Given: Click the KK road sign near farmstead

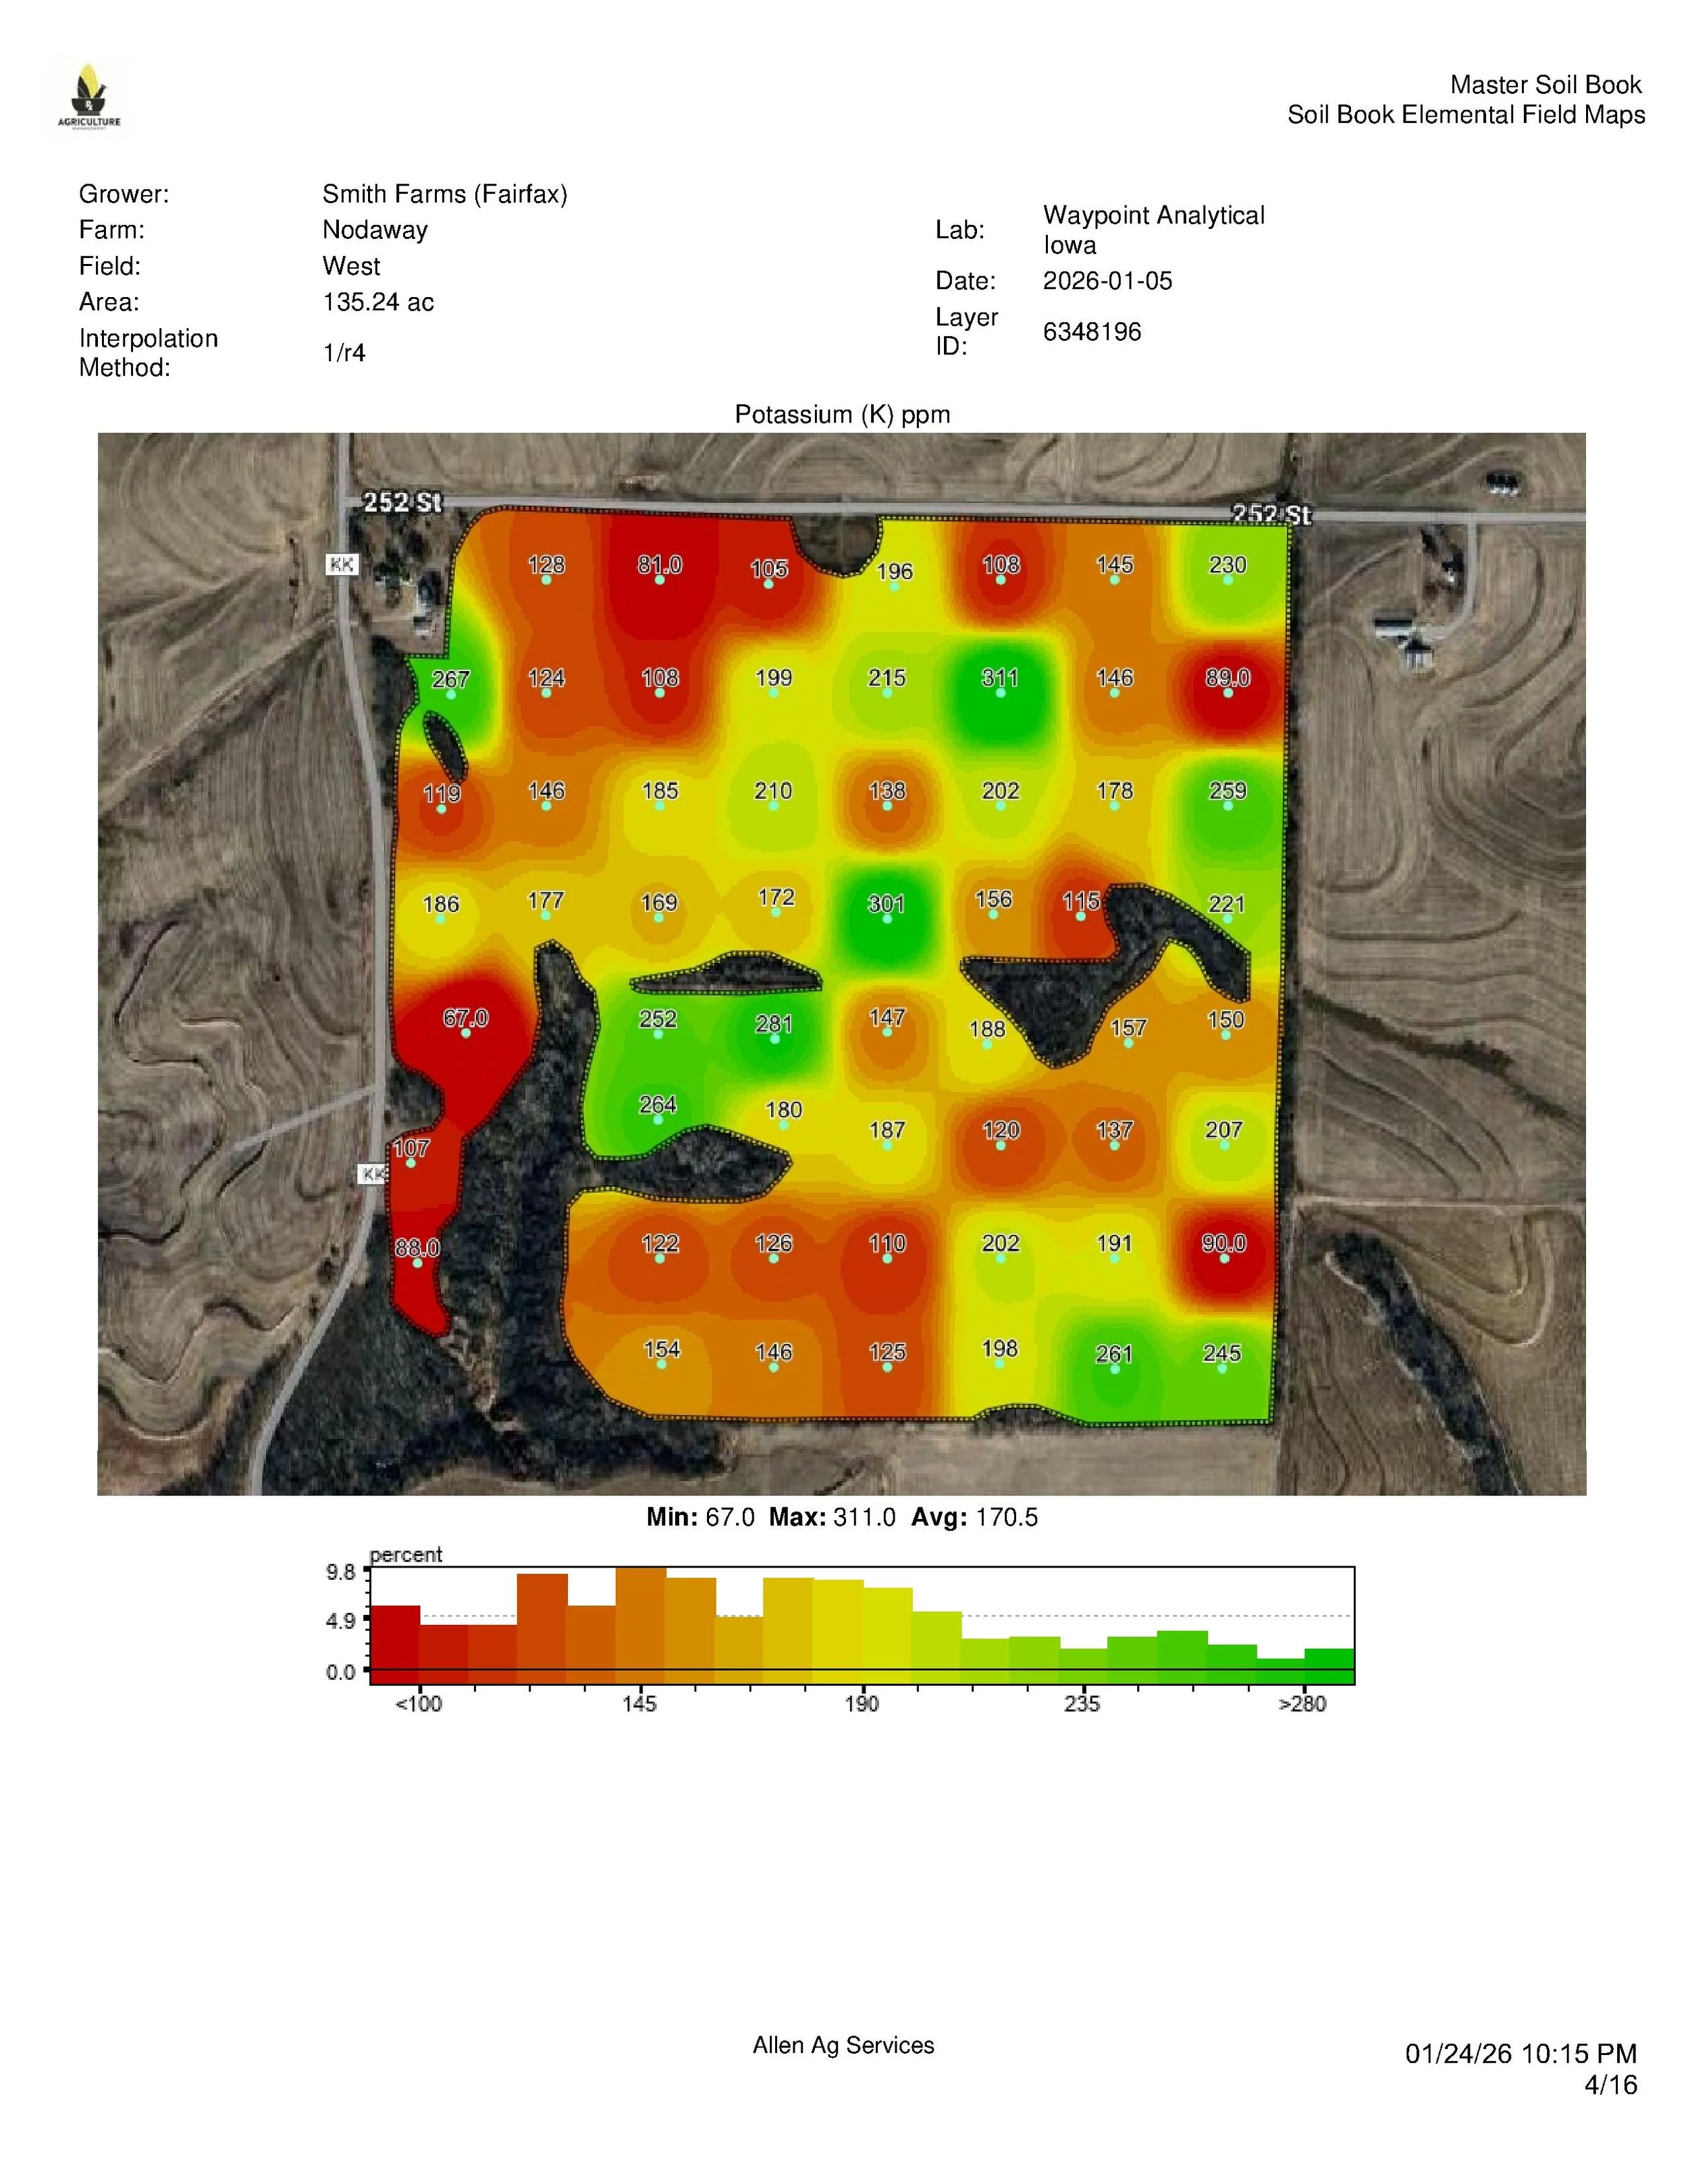Looking at the screenshot, I should pyautogui.click(x=342, y=565).
